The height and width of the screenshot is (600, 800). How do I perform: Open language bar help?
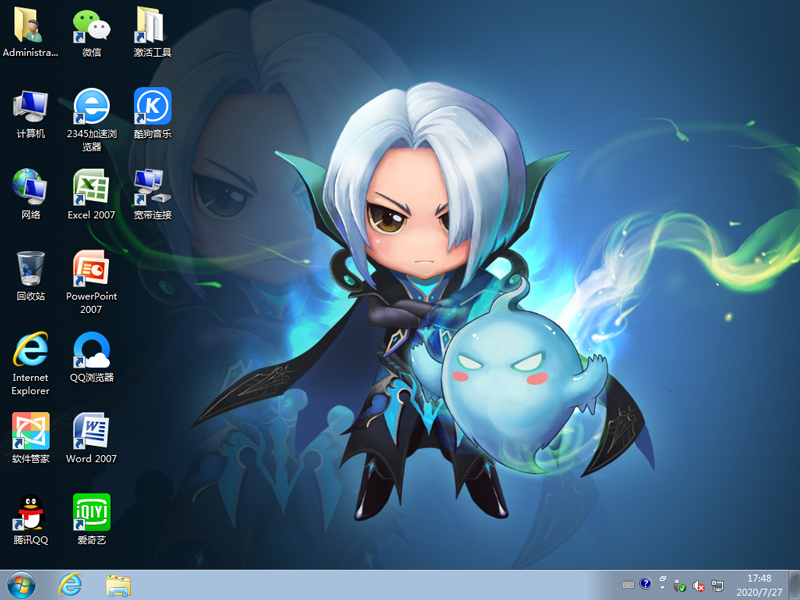click(x=645, y=584)
